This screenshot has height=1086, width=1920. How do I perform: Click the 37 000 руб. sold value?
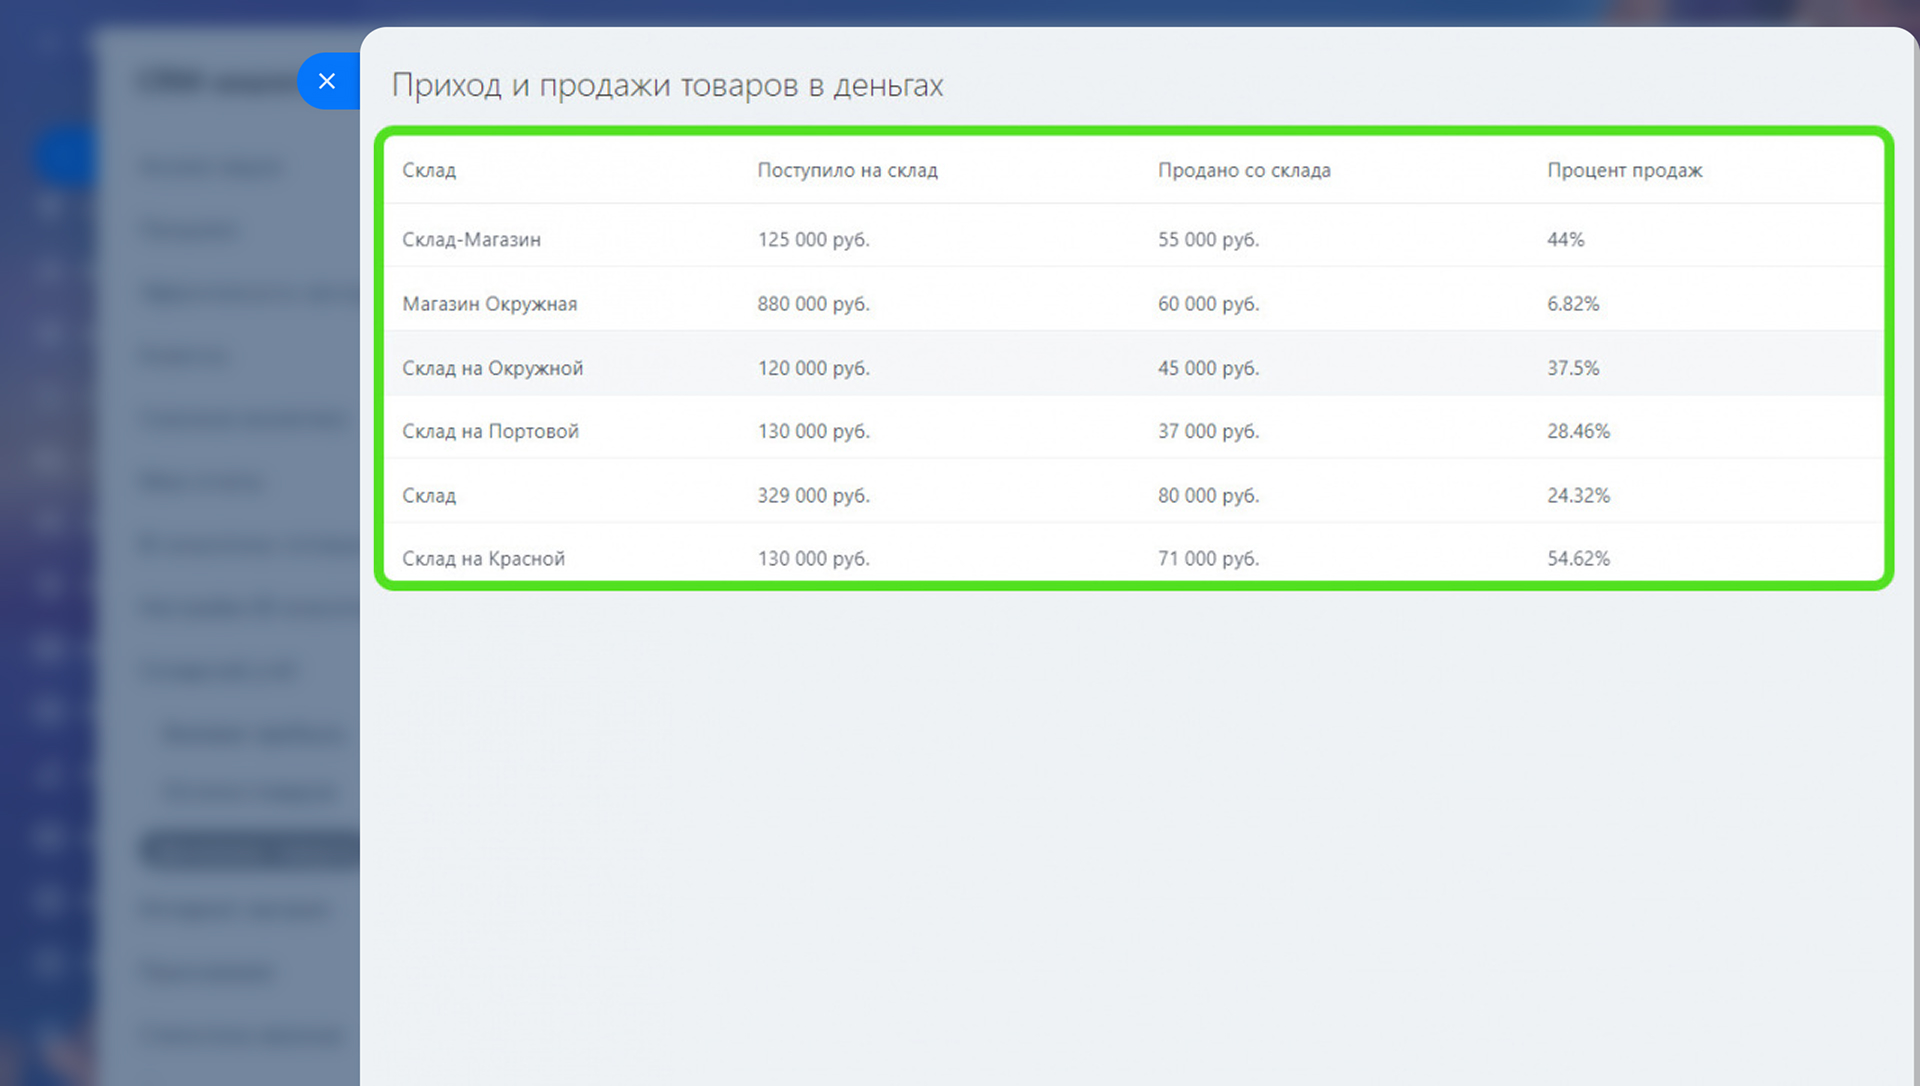[1208, 431]
